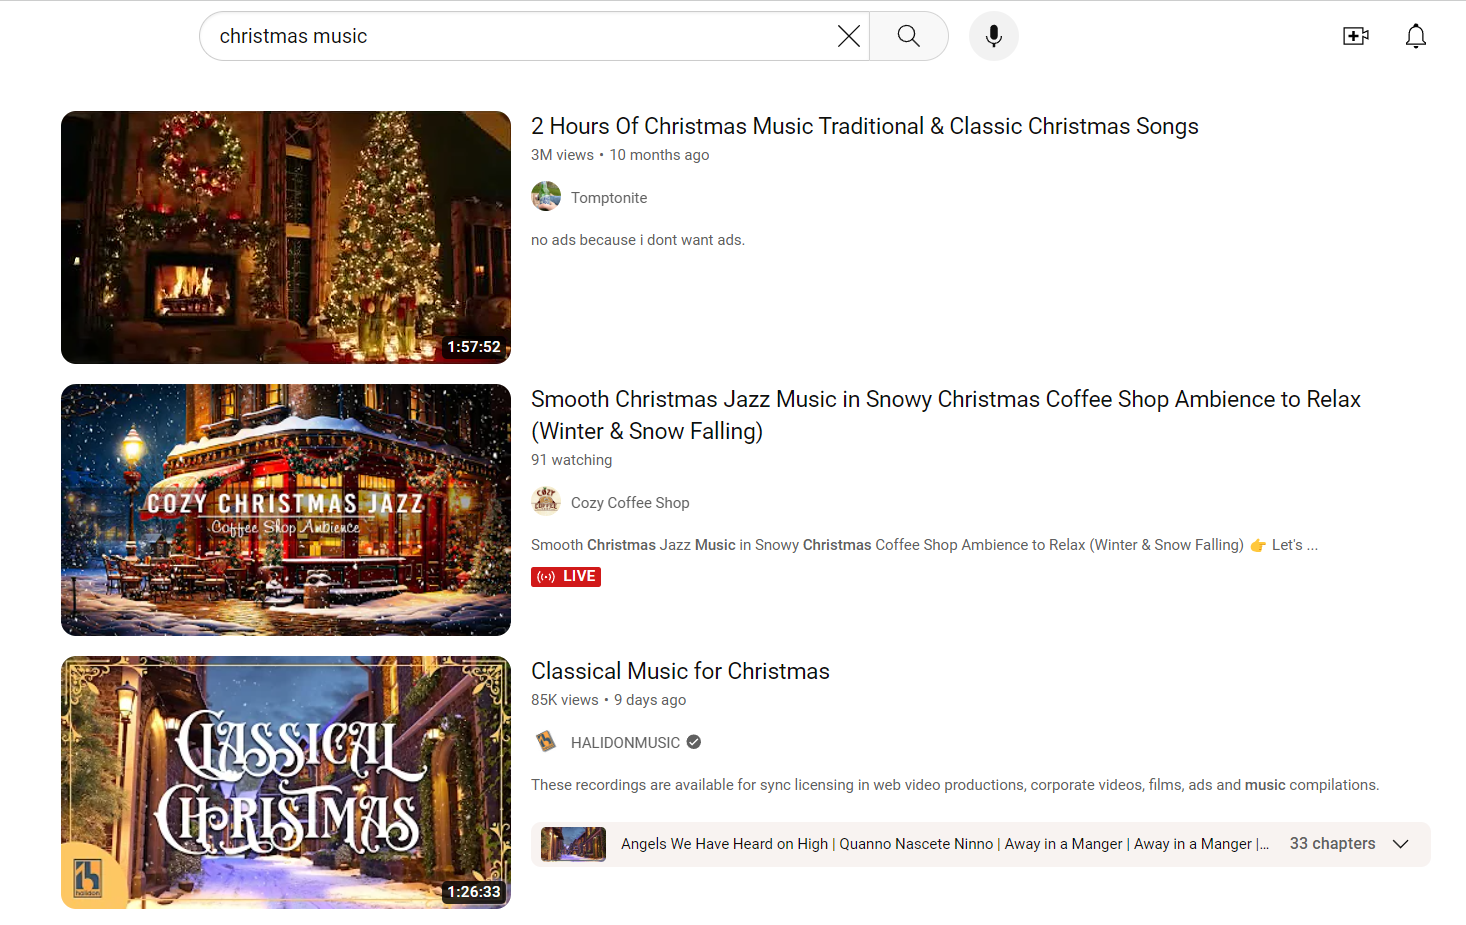Open '2 Hours Of Christmas Music' title
1466x925 pixels.
tap(865, 126)
